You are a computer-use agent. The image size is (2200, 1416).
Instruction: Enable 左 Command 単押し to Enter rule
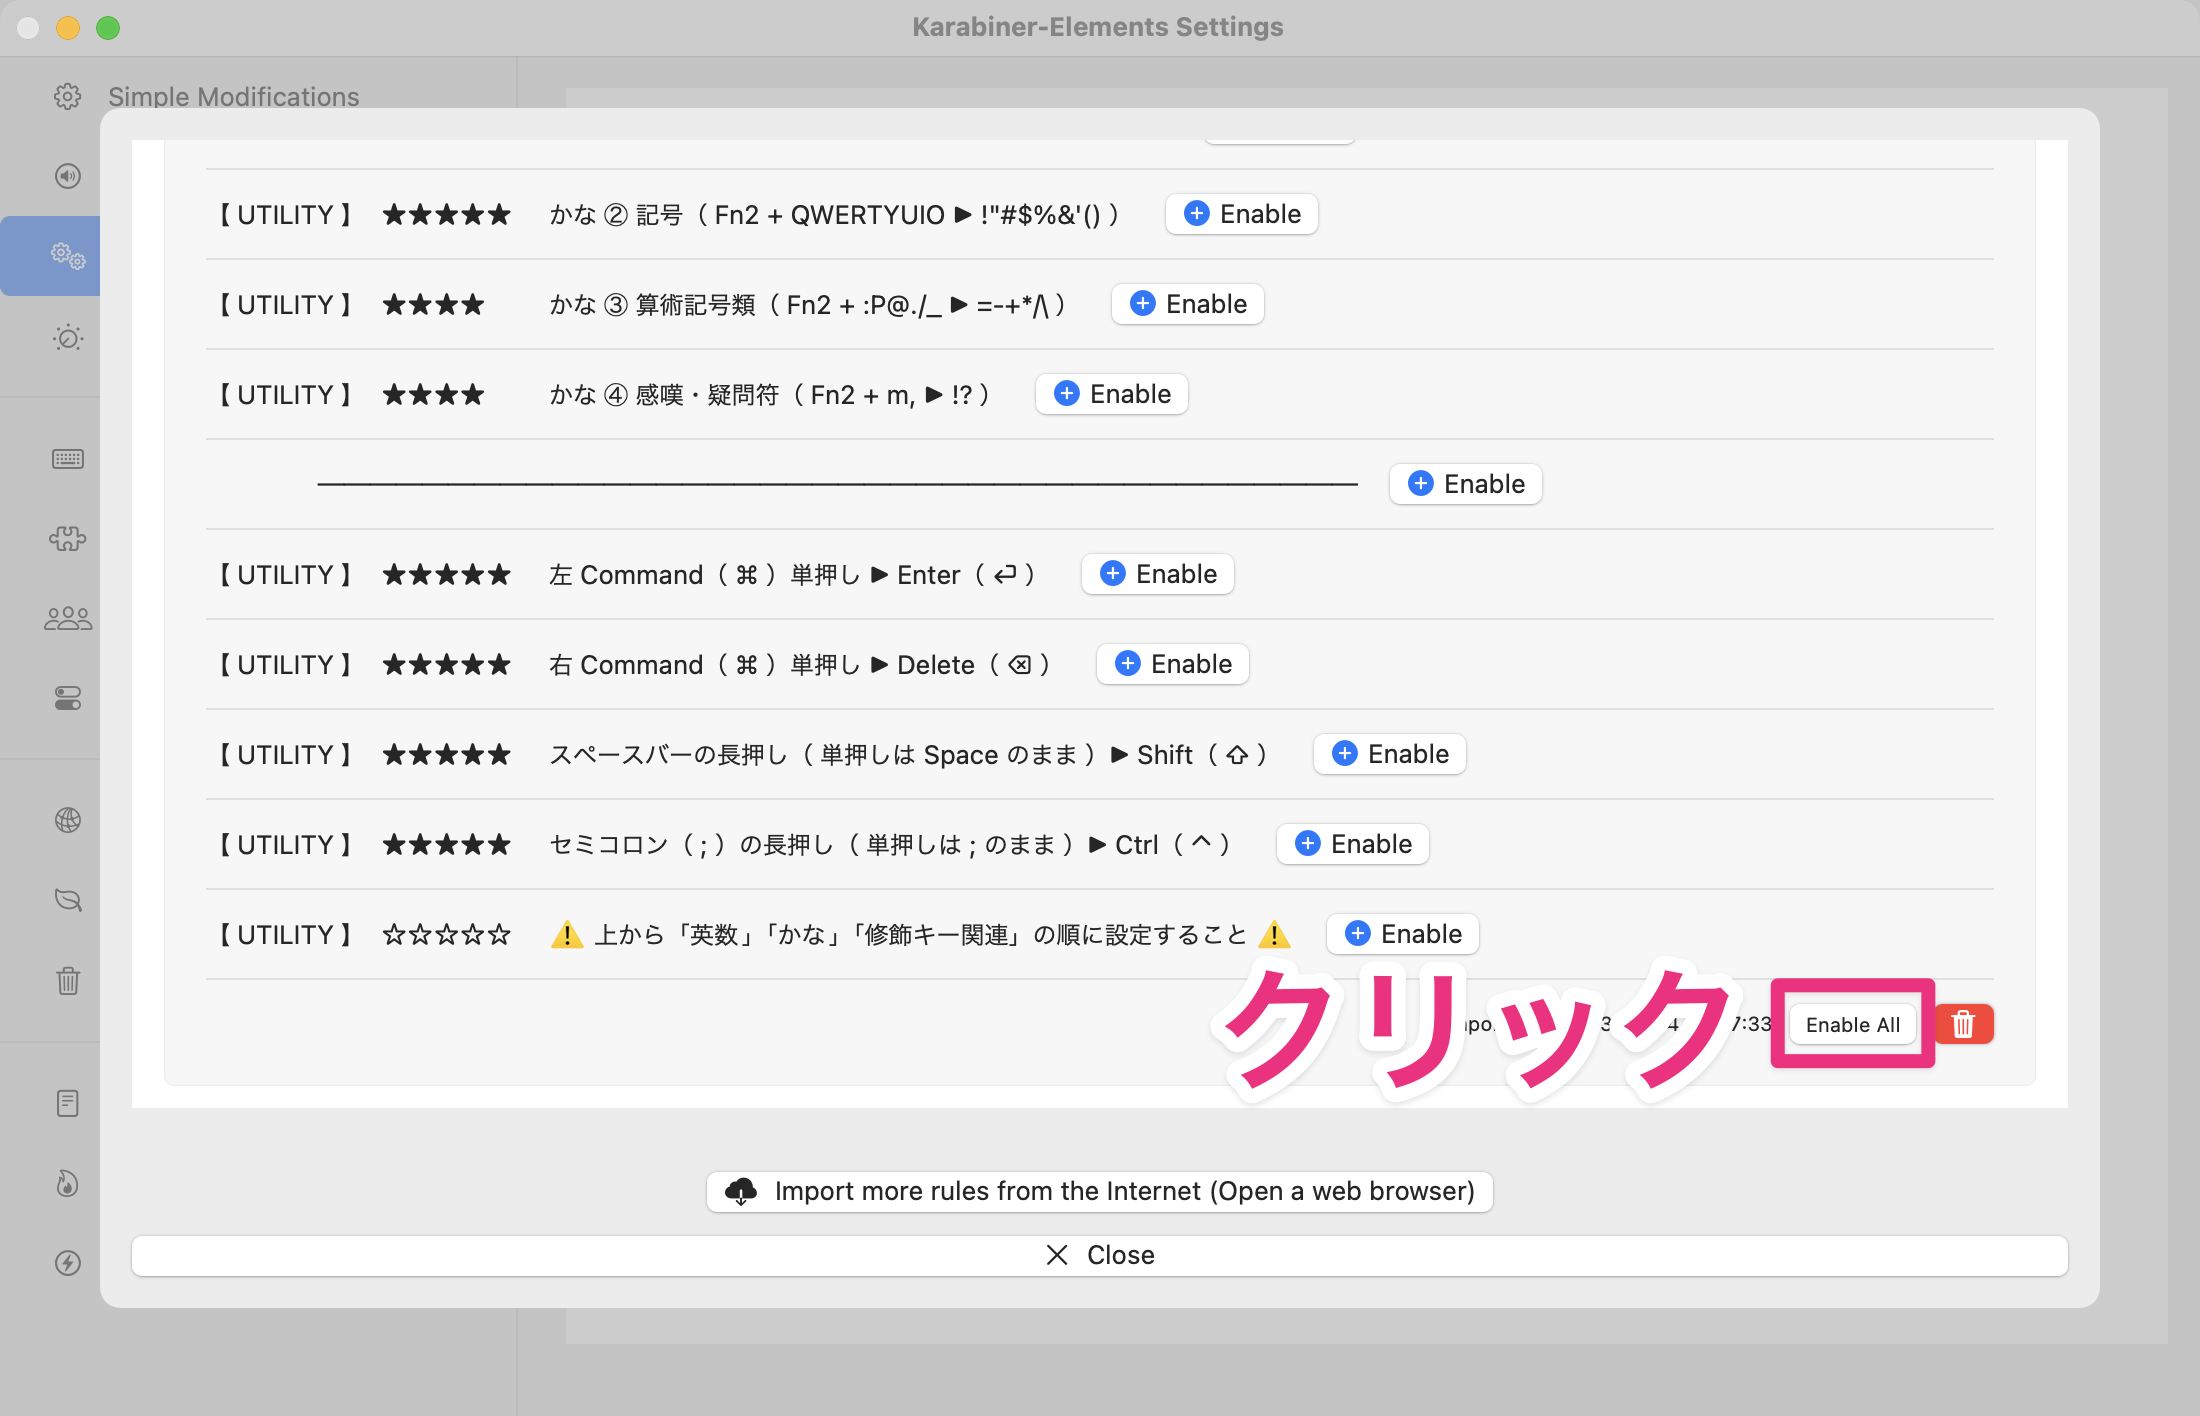(1158, 574)
